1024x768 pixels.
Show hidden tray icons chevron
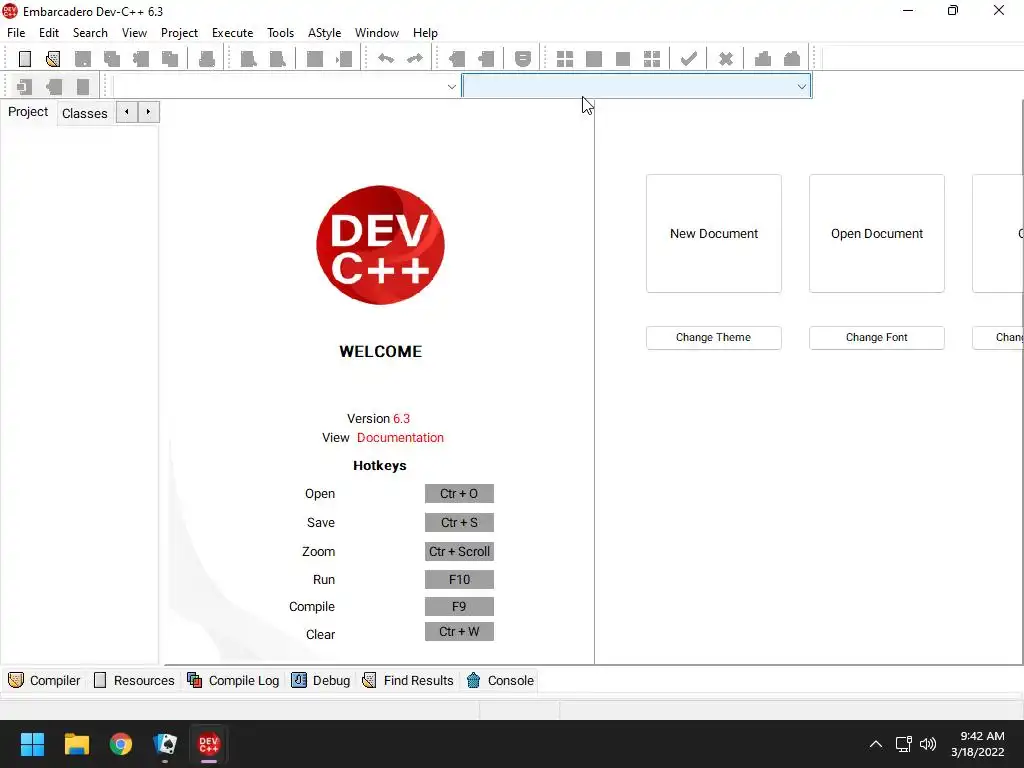point(876,744)
